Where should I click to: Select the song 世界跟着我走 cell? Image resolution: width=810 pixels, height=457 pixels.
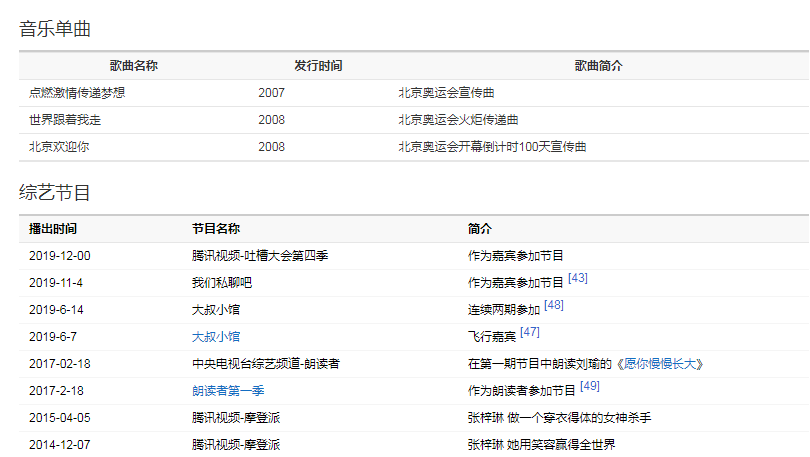pos(66,120)
